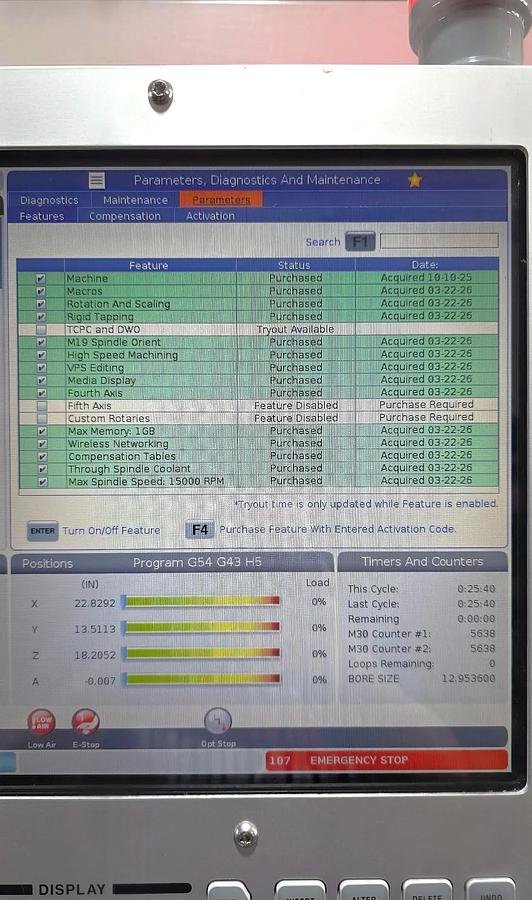The image size is (532, 900).
Task: Toggle the Wireless Networking checkbox
Action: (42, 444)
